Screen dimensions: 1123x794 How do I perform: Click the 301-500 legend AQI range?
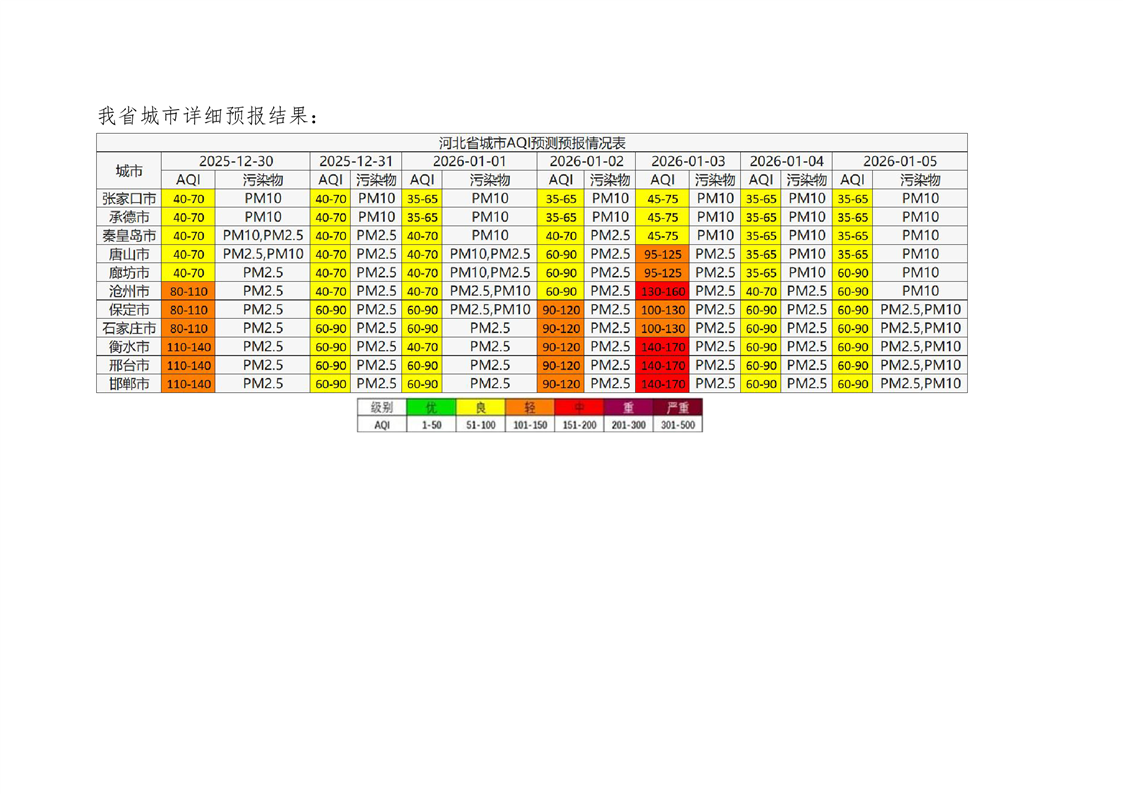(677, 424)
